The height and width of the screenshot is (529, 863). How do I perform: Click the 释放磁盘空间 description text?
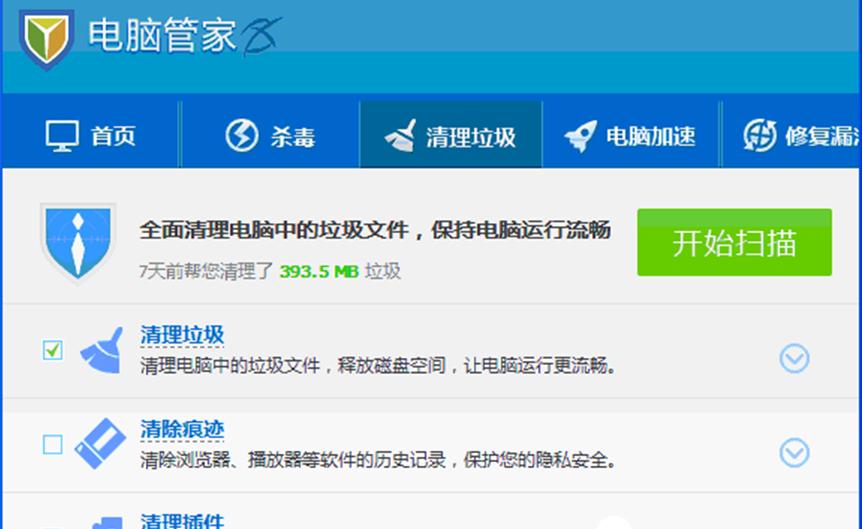tap(391, 365)
